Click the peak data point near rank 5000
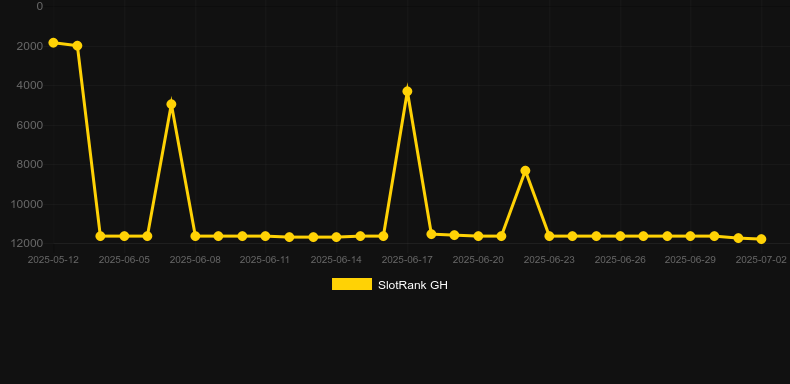Viewport: 790px width, 384px height. 171,104
